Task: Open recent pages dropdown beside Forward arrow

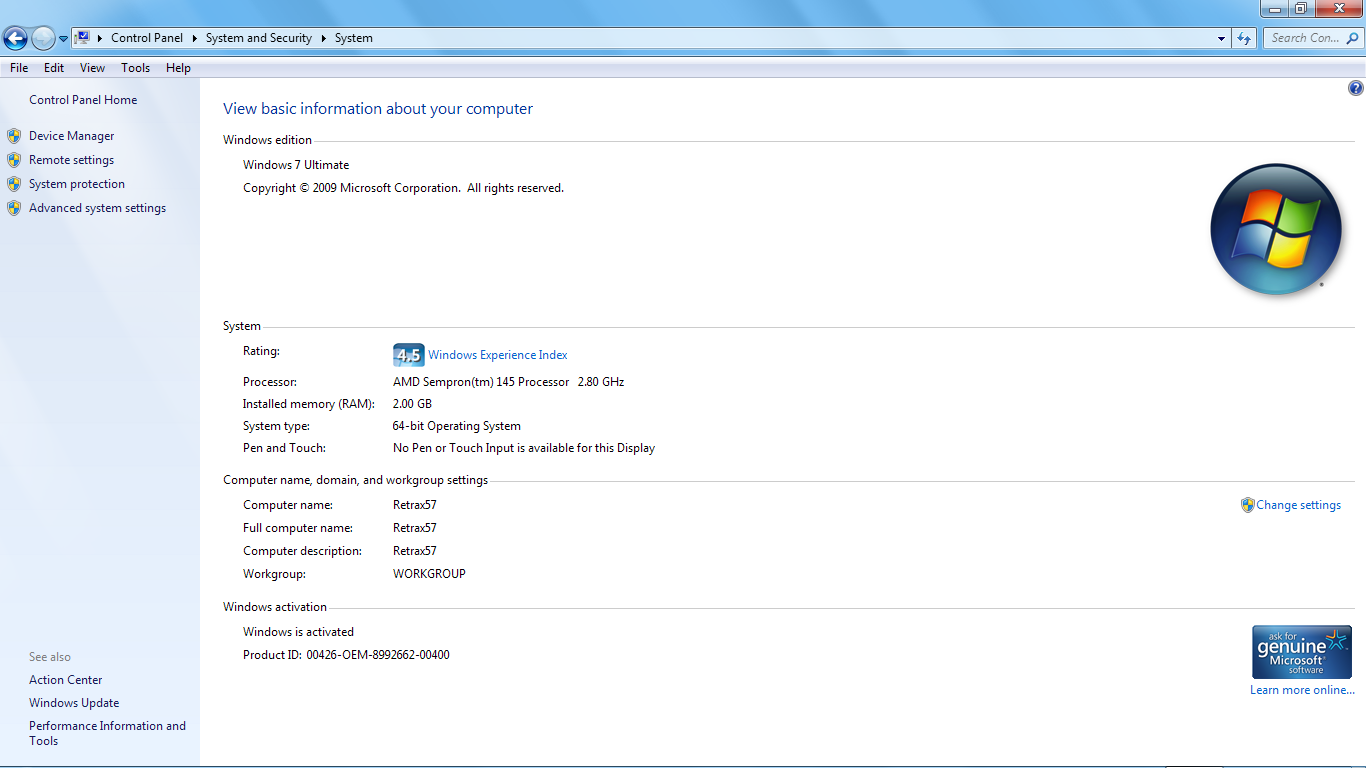Action: pos(63,39)
